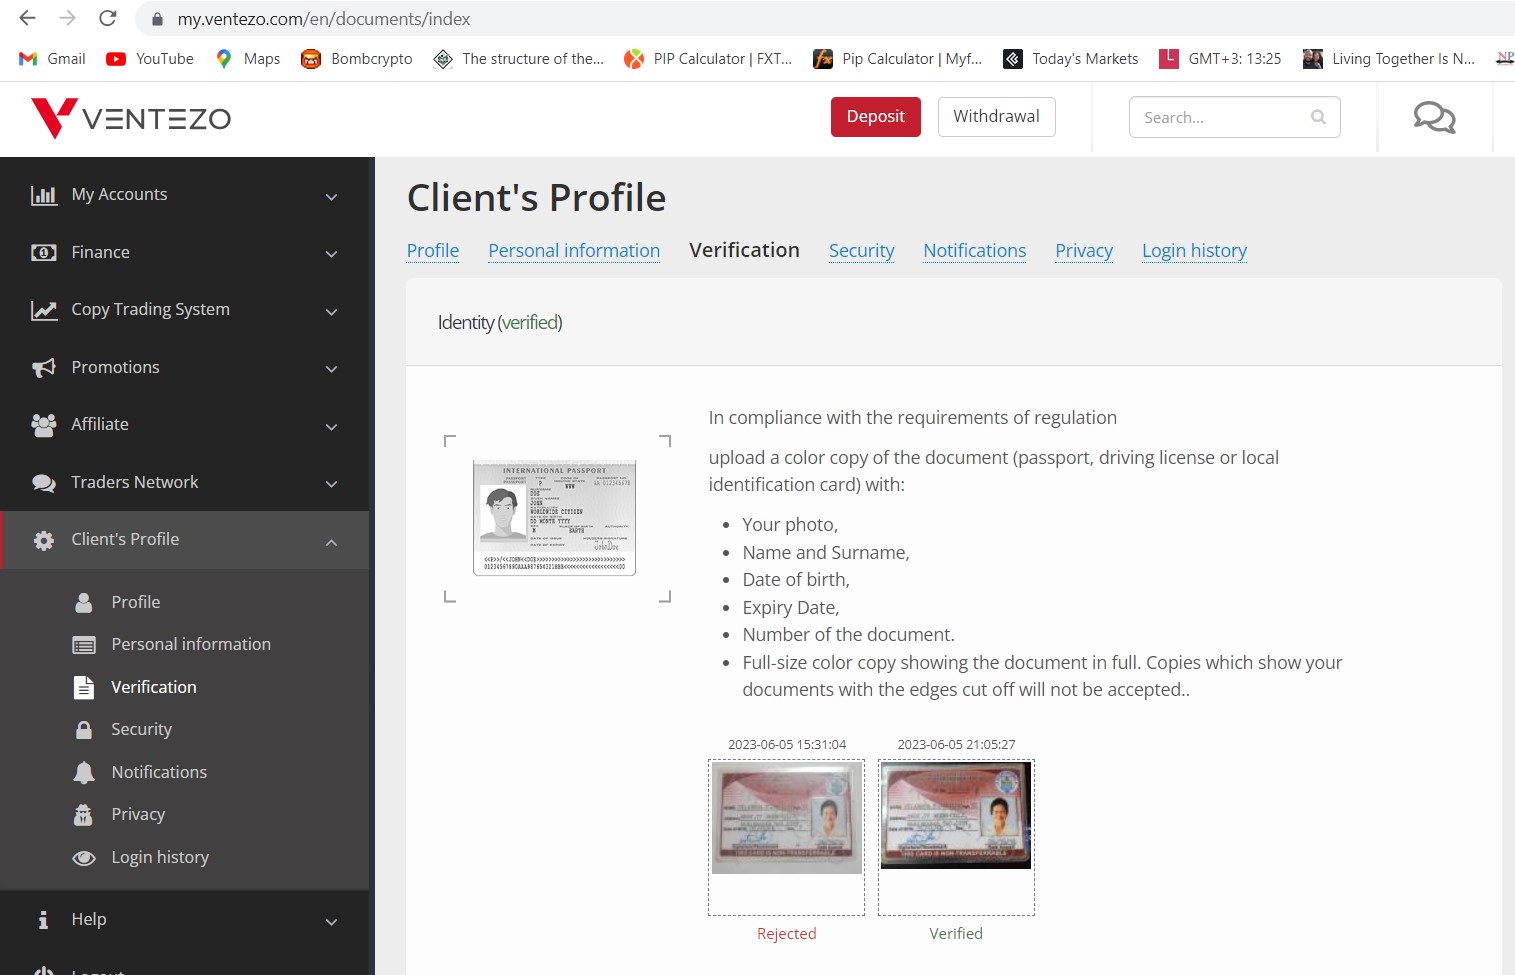Viewport: 1515px width, 975px height.
Task: Switch to the Notifications tab
Action: (x=974, y=251)
